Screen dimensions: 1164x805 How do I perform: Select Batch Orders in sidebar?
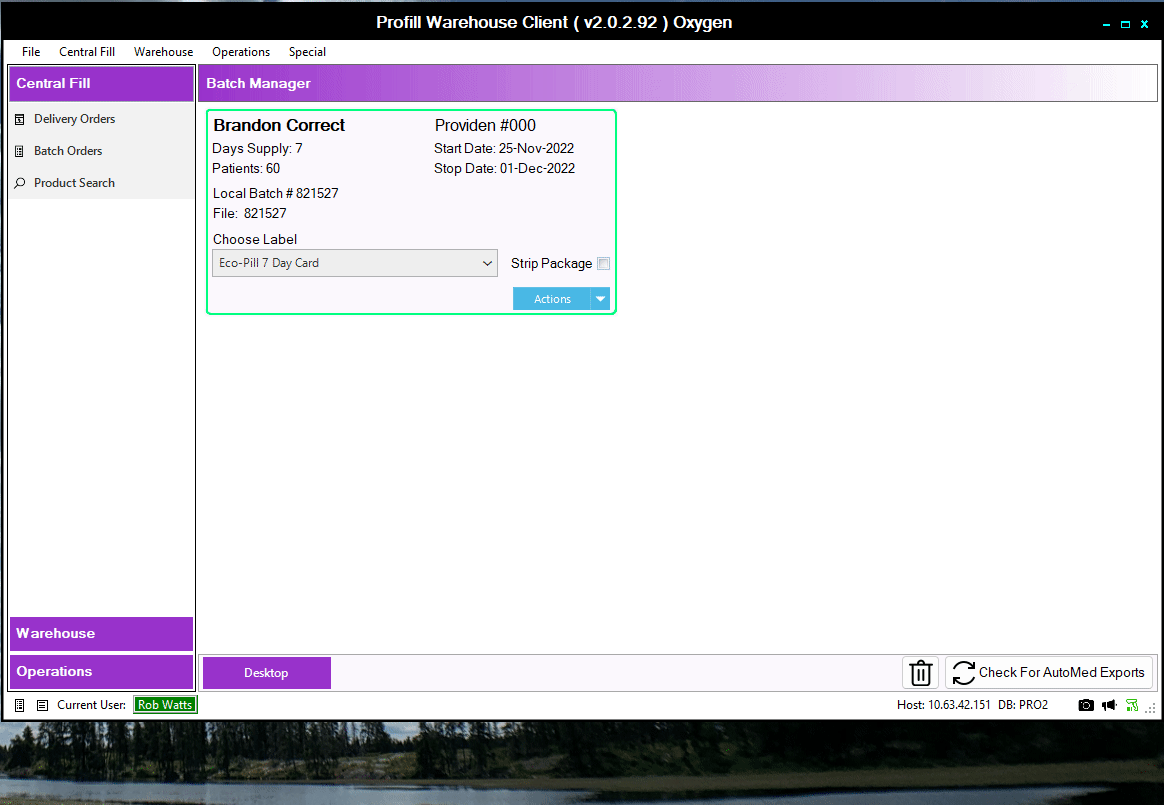click(68, 151)
